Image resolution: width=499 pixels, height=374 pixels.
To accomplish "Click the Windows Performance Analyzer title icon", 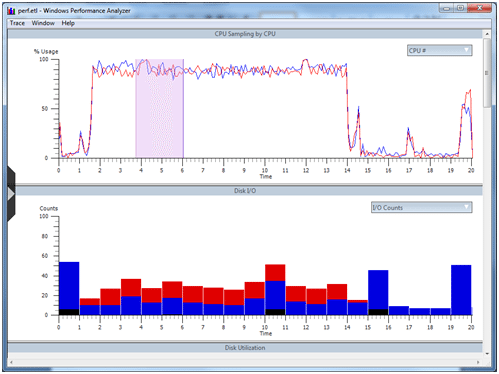I will click(12, 11).
